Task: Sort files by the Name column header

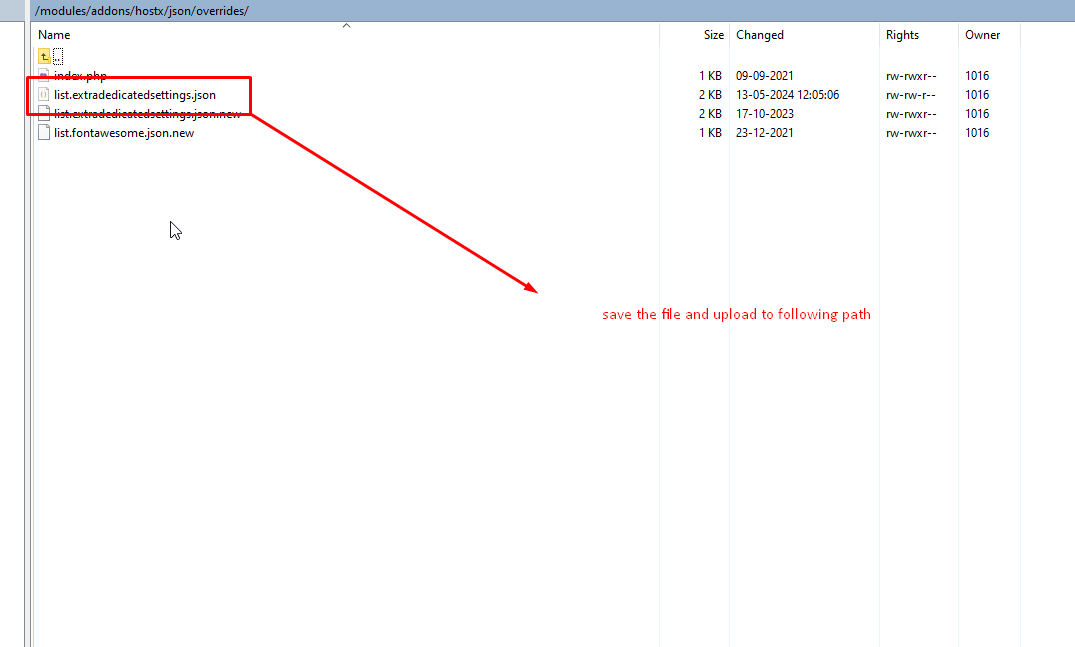Action: 54,35
